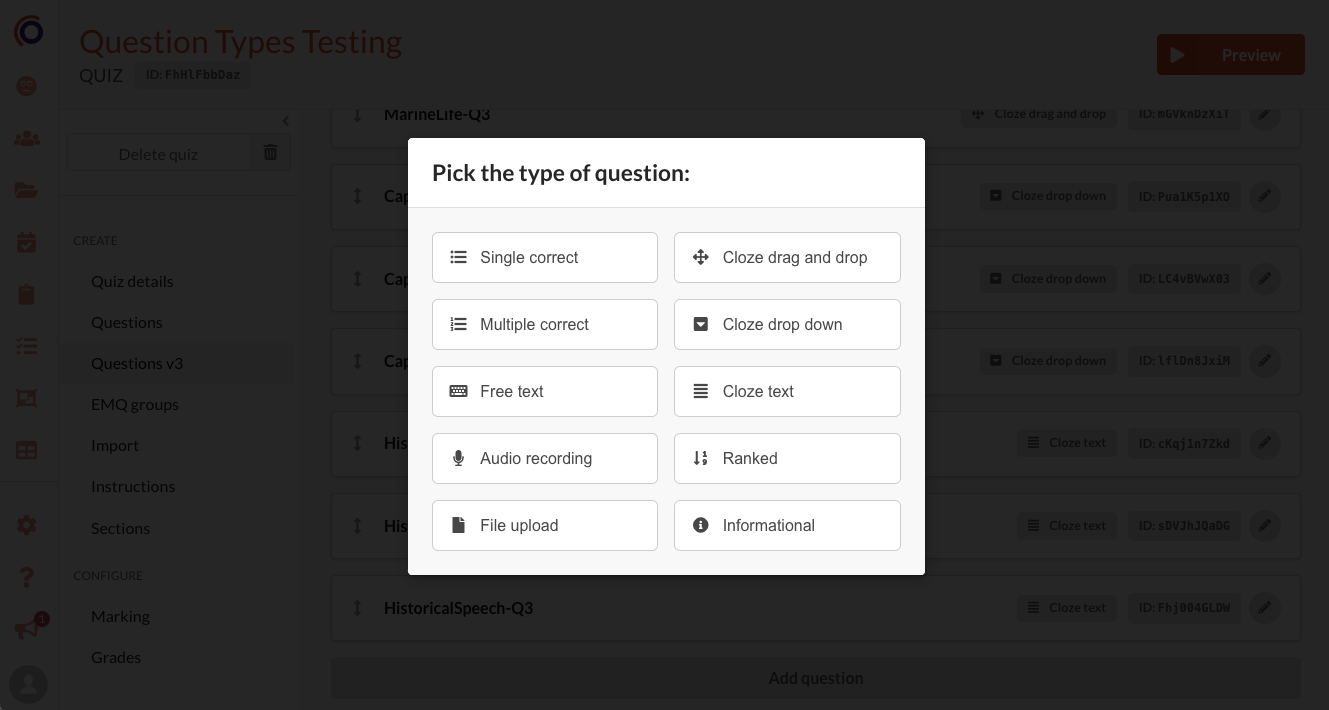1329x710 pixels.
Task: Click the trash icon beside Delete quiz
Action: (x=270, y=153)
